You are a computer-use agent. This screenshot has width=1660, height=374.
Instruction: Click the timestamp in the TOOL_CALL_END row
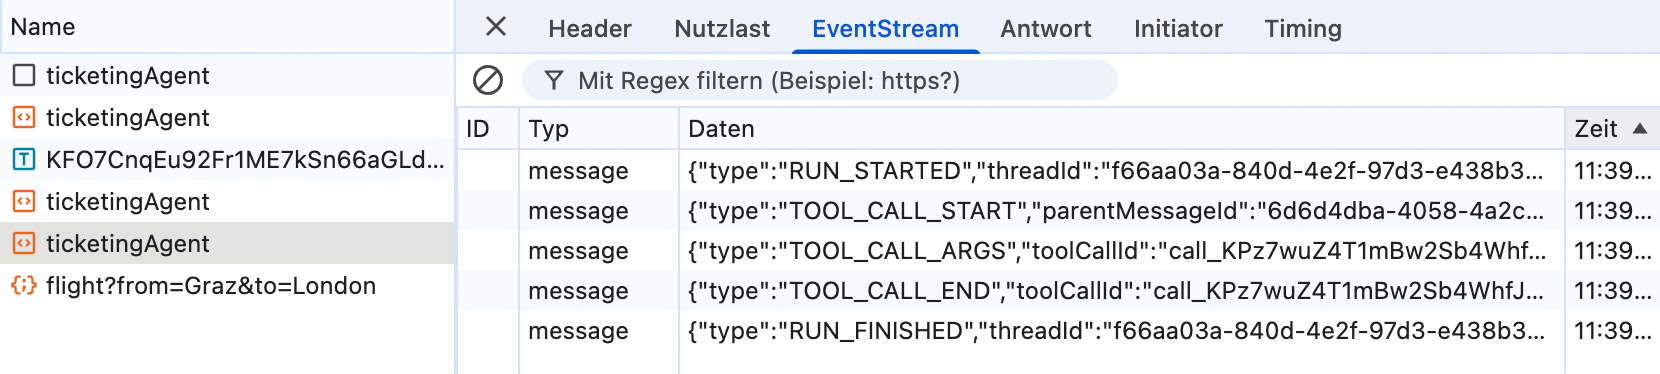click(x=1613, y=291)
